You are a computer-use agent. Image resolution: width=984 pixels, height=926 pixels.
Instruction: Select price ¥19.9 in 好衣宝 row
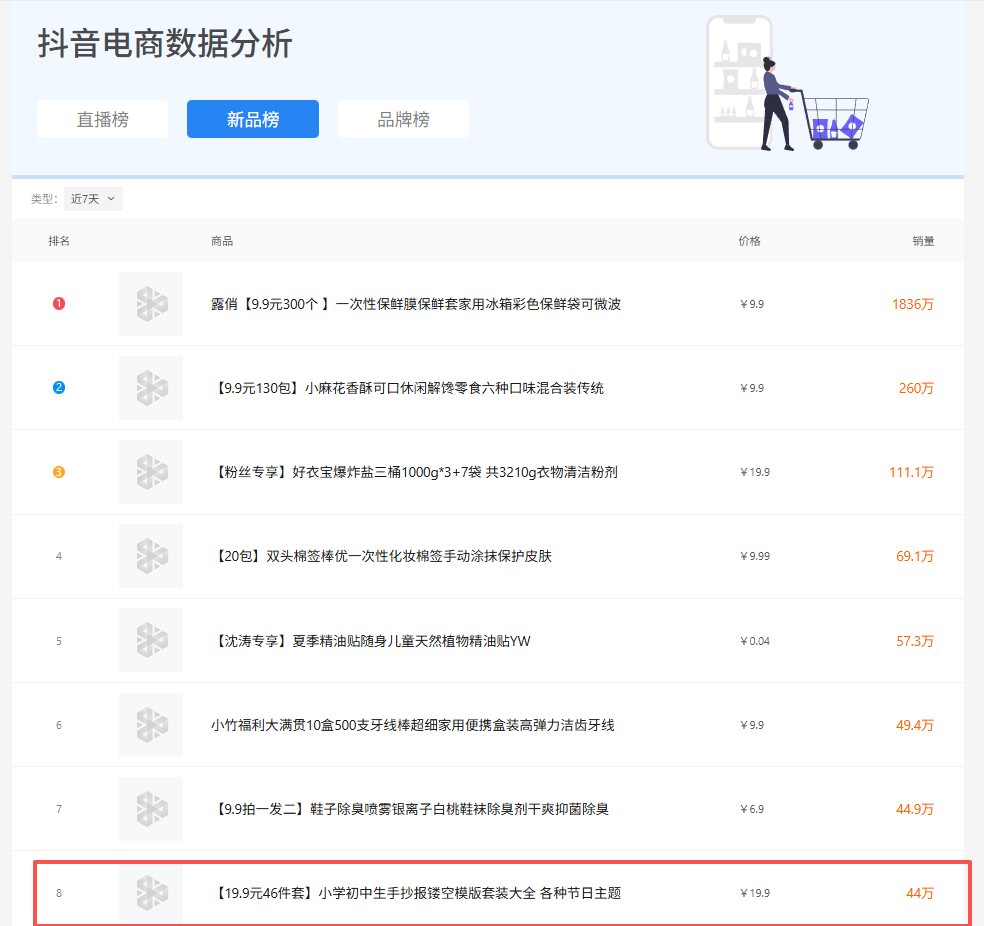tap(755, 472)
